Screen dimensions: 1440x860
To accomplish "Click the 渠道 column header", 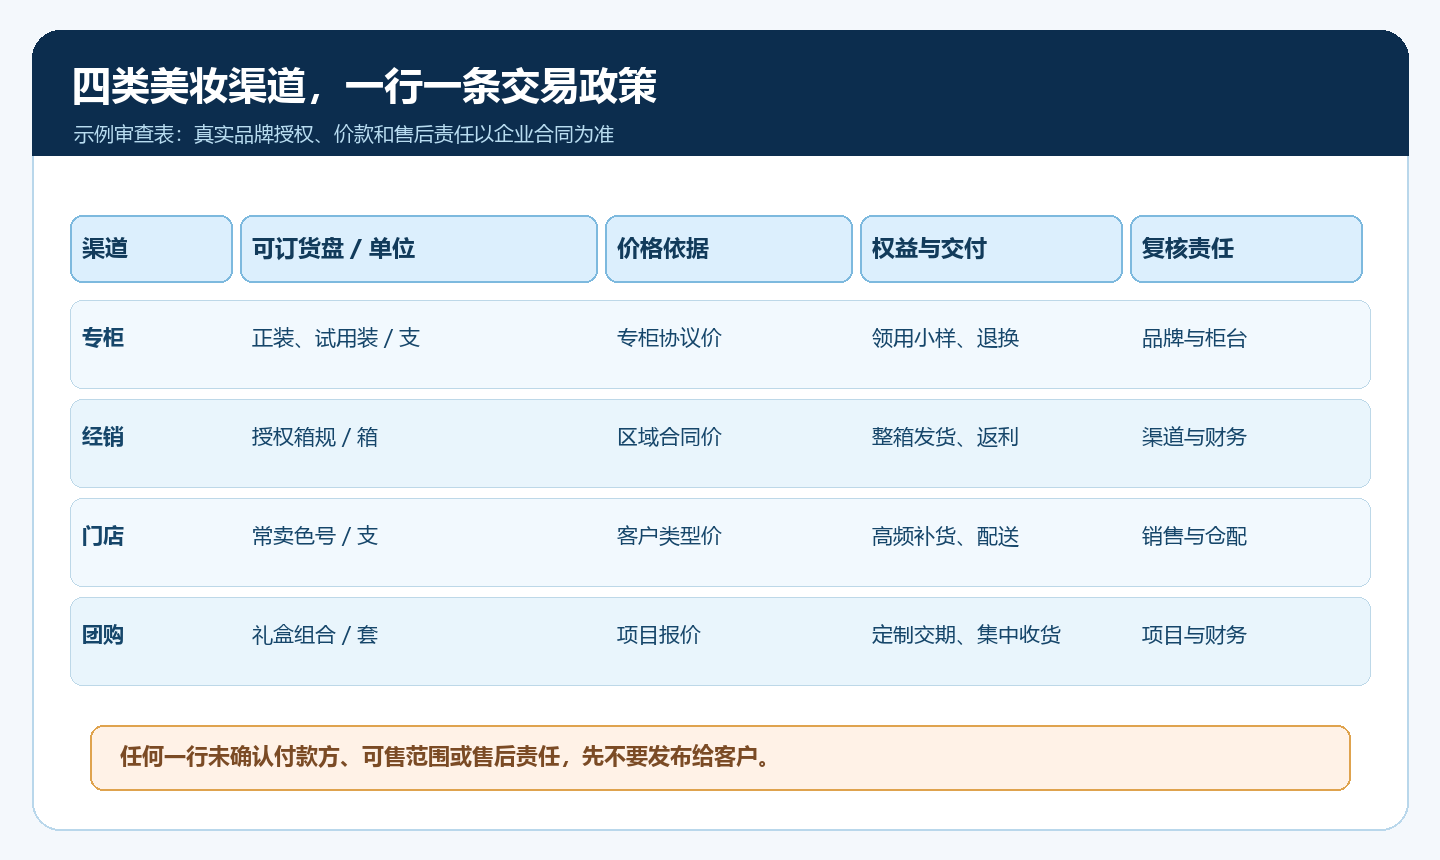I will tap(151, 249).
